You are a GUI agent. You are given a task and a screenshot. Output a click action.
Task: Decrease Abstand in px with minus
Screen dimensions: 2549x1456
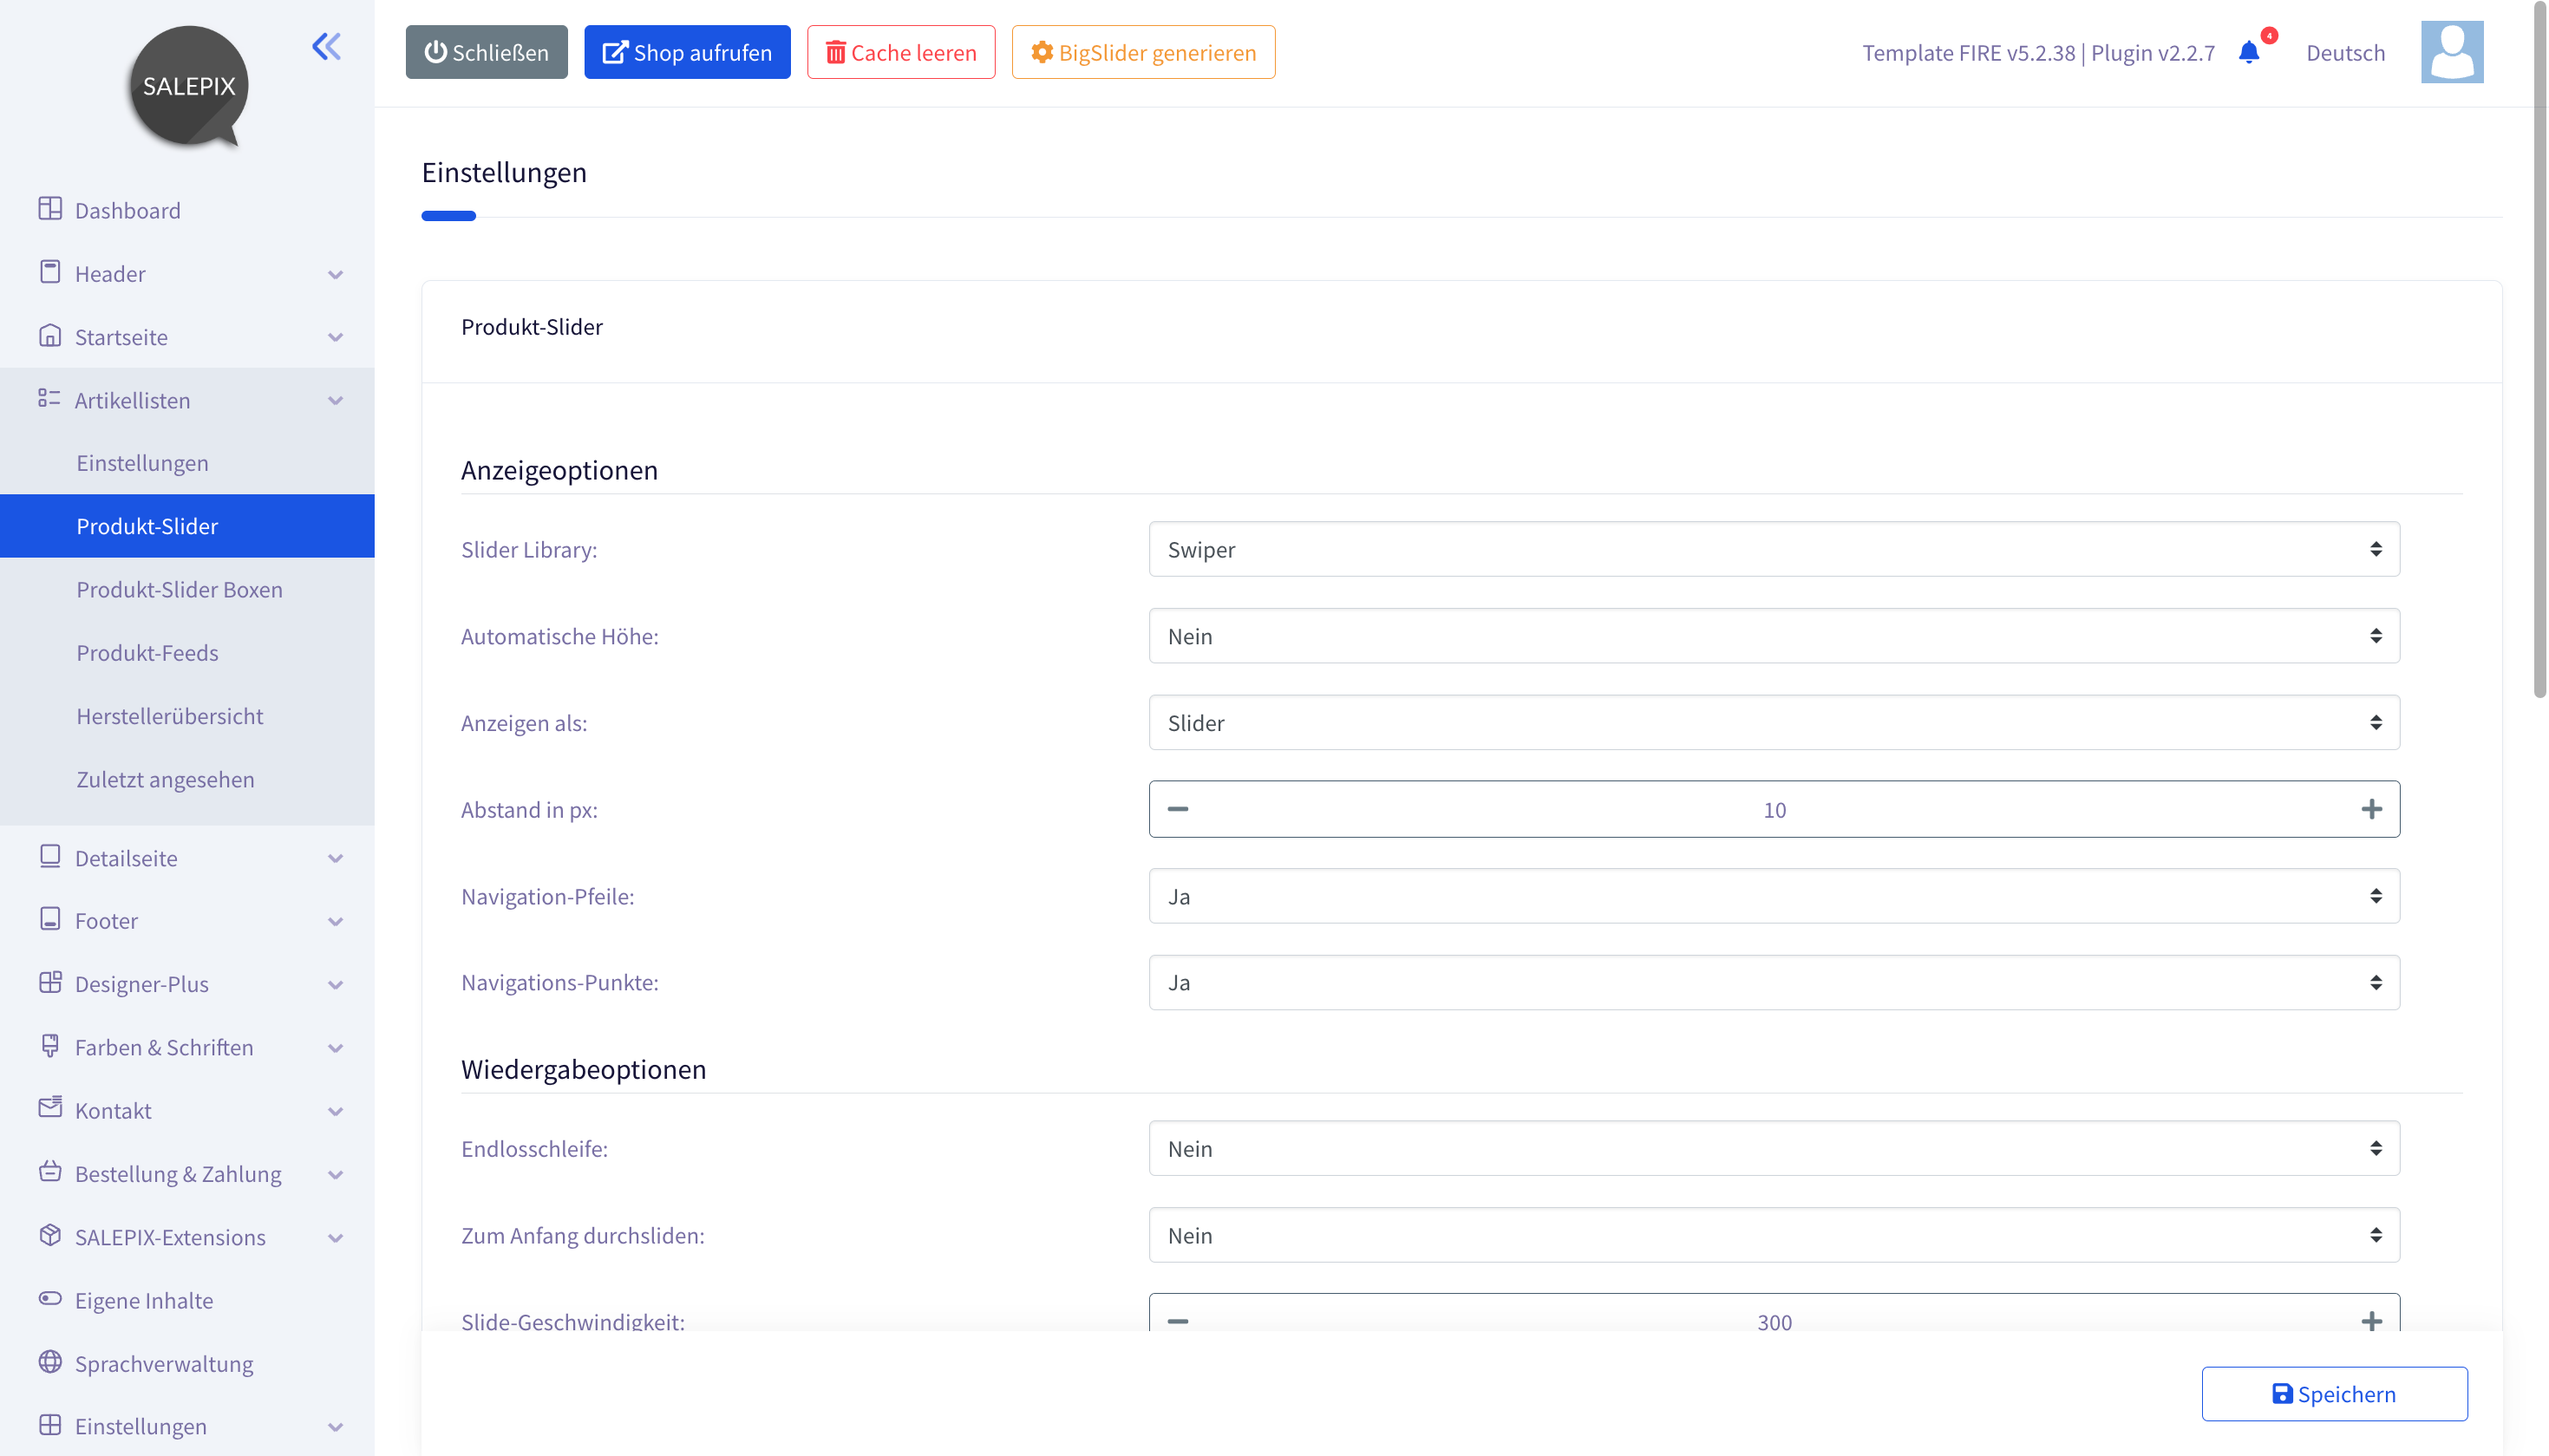click(1178, 809)
